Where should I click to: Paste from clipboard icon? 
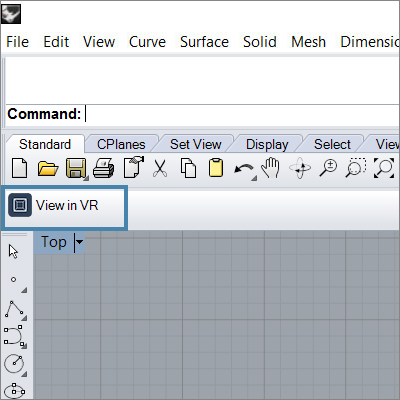coord(216,168)
